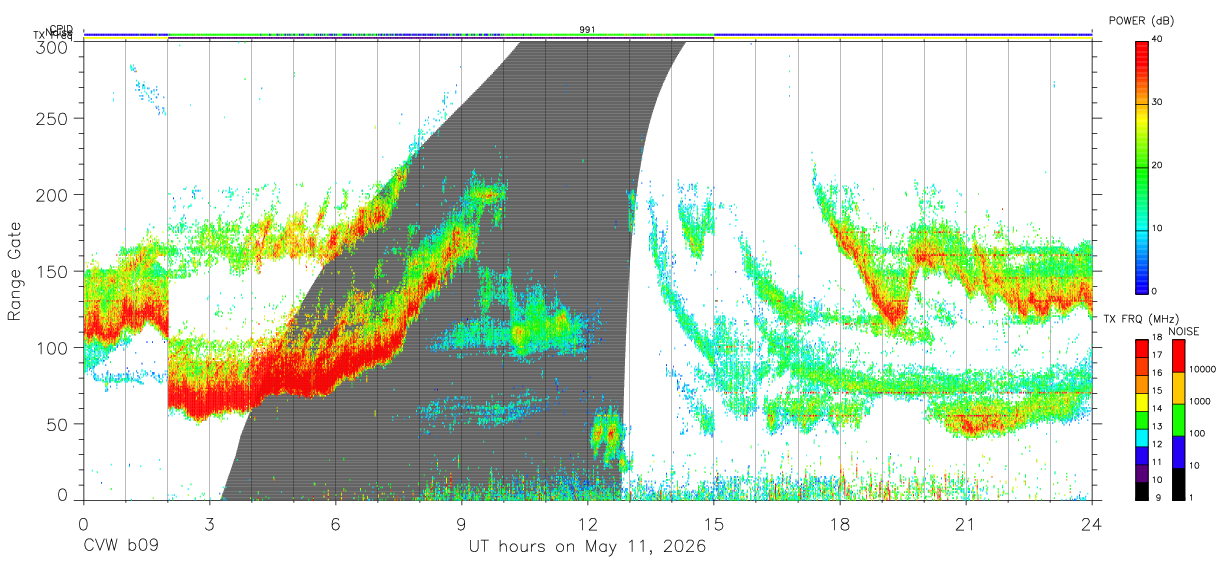
Task: Click 'UT hours on May 11, 2026' axis title
Action: [x=588, y=547]
